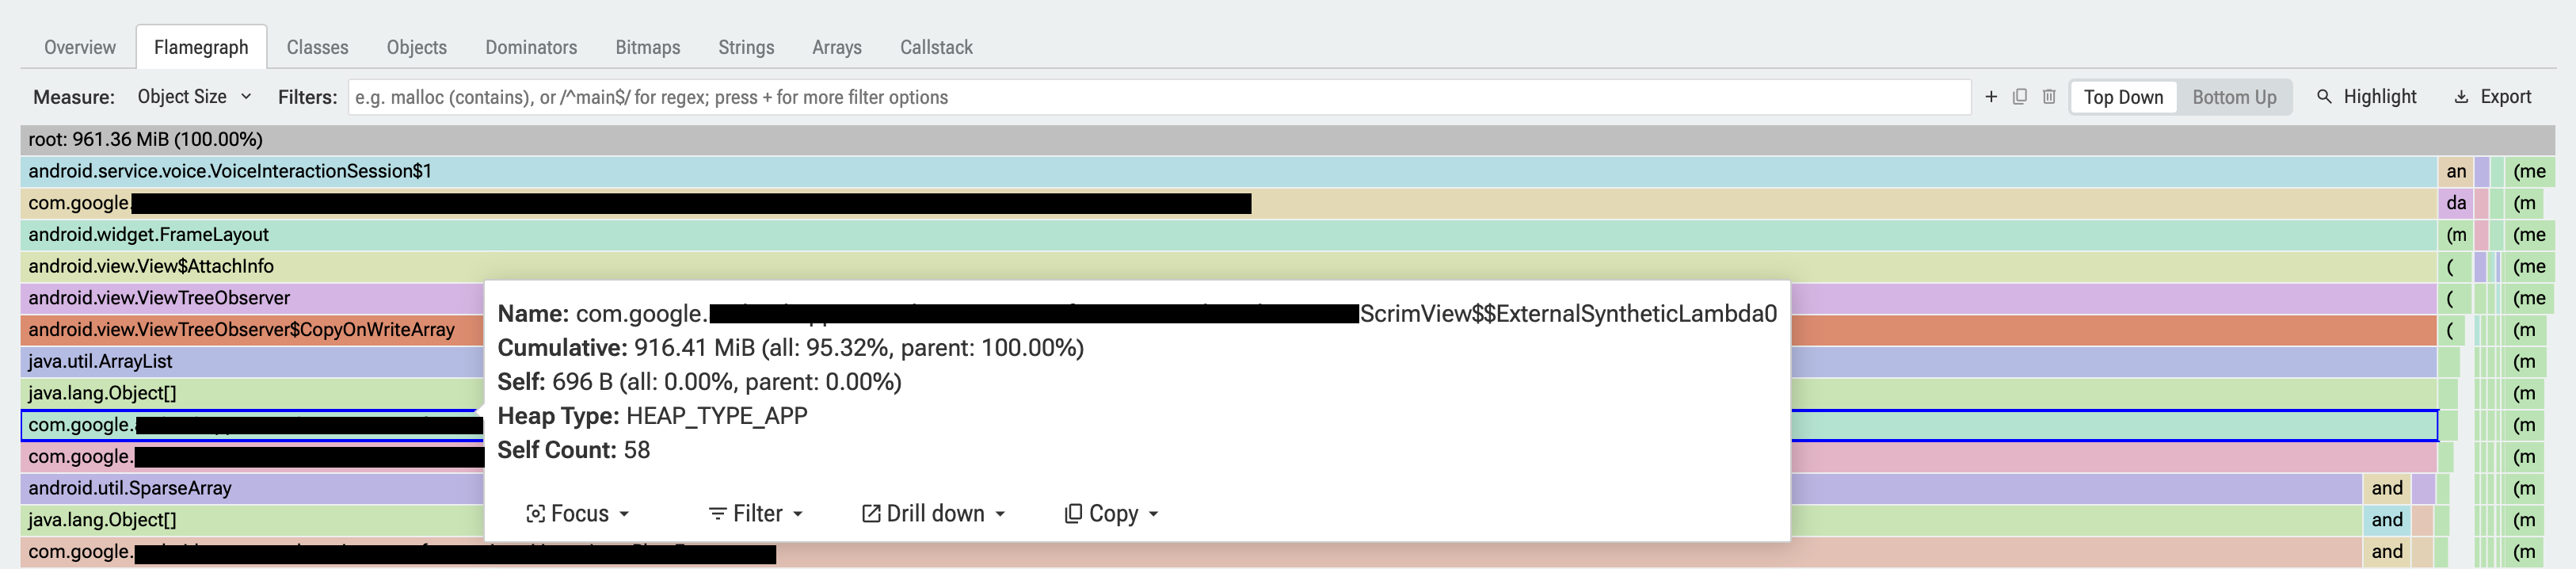Click the android.util.SparseArray flamegraph node
The width and height of the screenshot is (2576, 569).
(x=1191, y=488)
